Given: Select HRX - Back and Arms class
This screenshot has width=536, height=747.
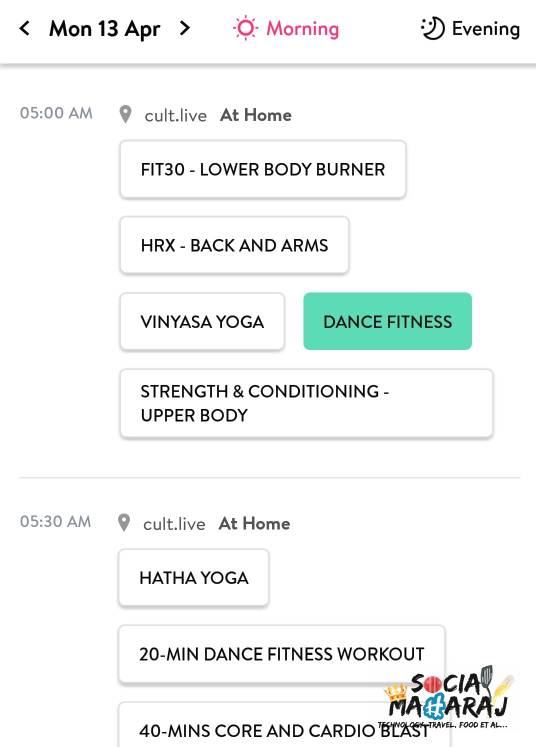Looking at the screenshot, I should 234,245.
